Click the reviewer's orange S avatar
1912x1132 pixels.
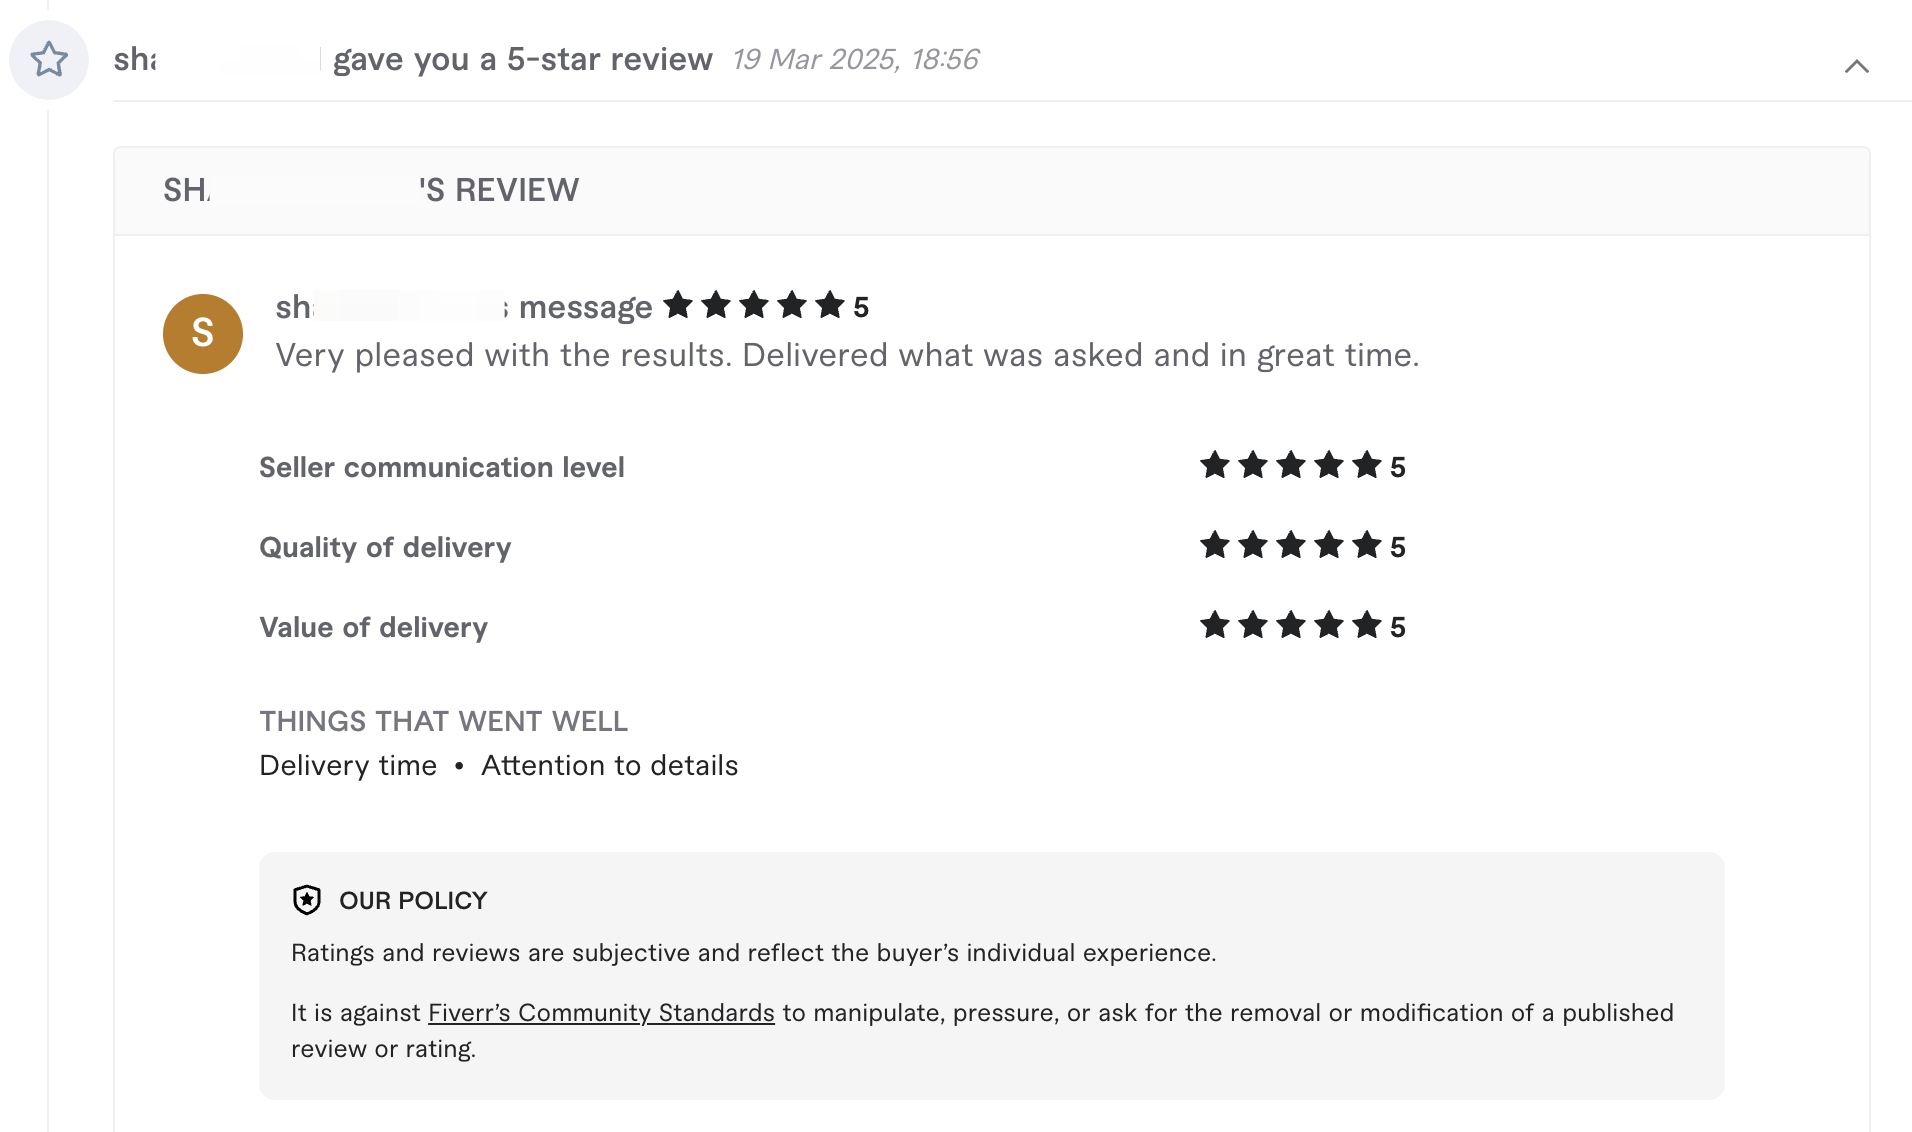[203, 334]
